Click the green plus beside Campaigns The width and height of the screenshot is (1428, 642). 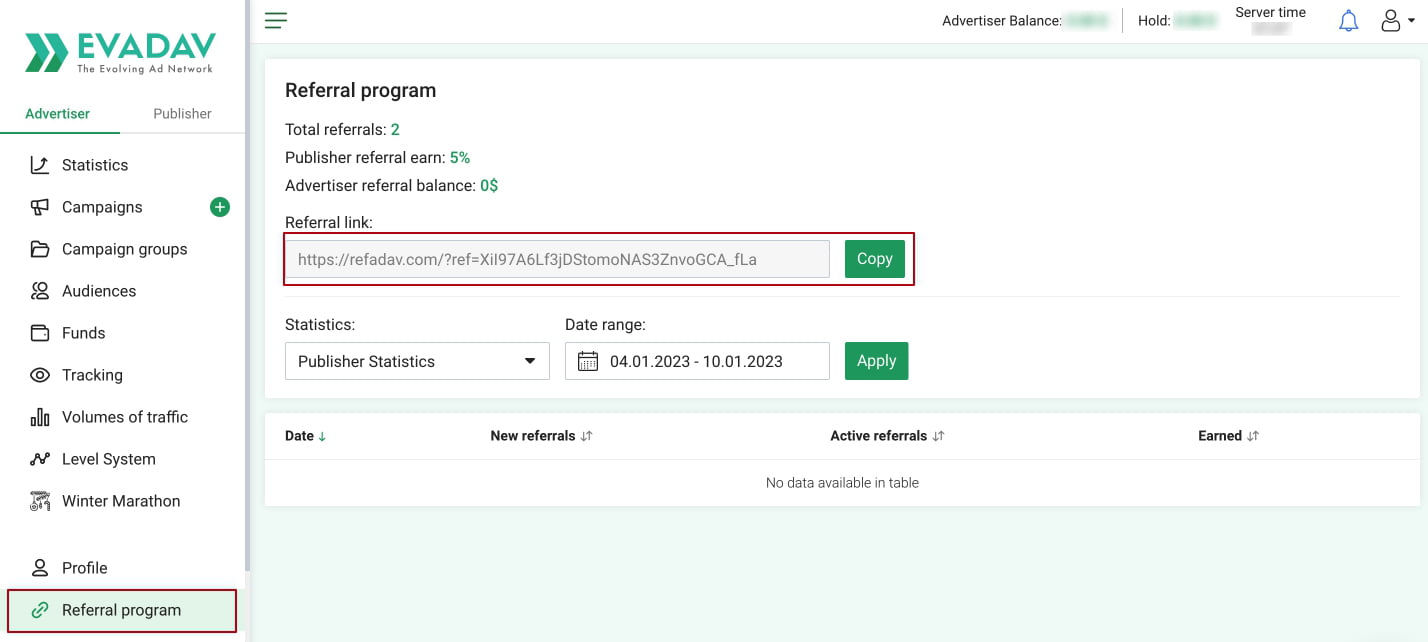pyautogui.click(x=220, y=207)
